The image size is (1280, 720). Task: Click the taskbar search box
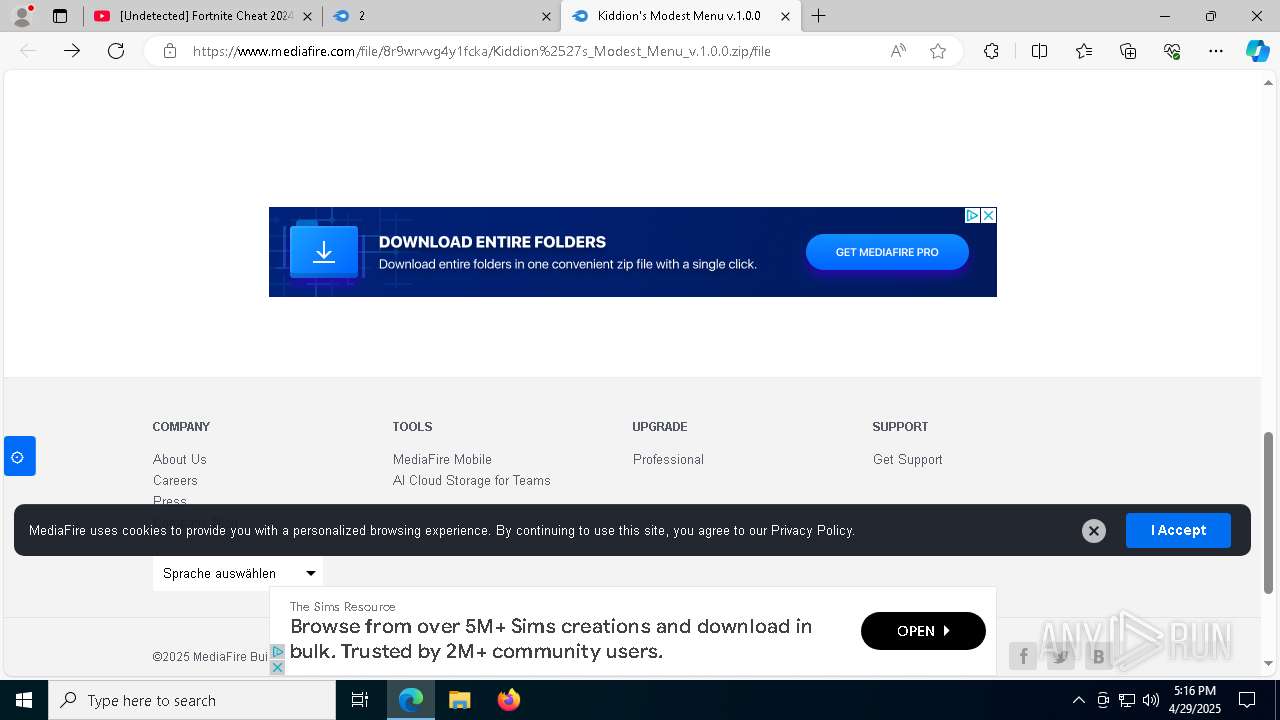[x=192, y=700]
